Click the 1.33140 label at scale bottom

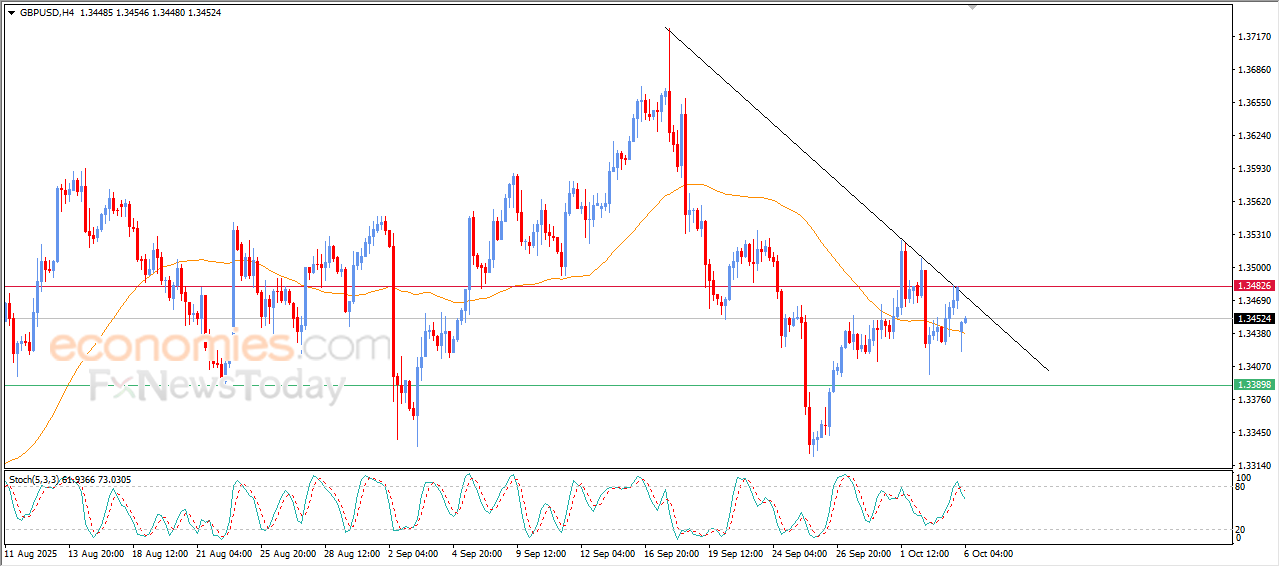click(1254, 466)
